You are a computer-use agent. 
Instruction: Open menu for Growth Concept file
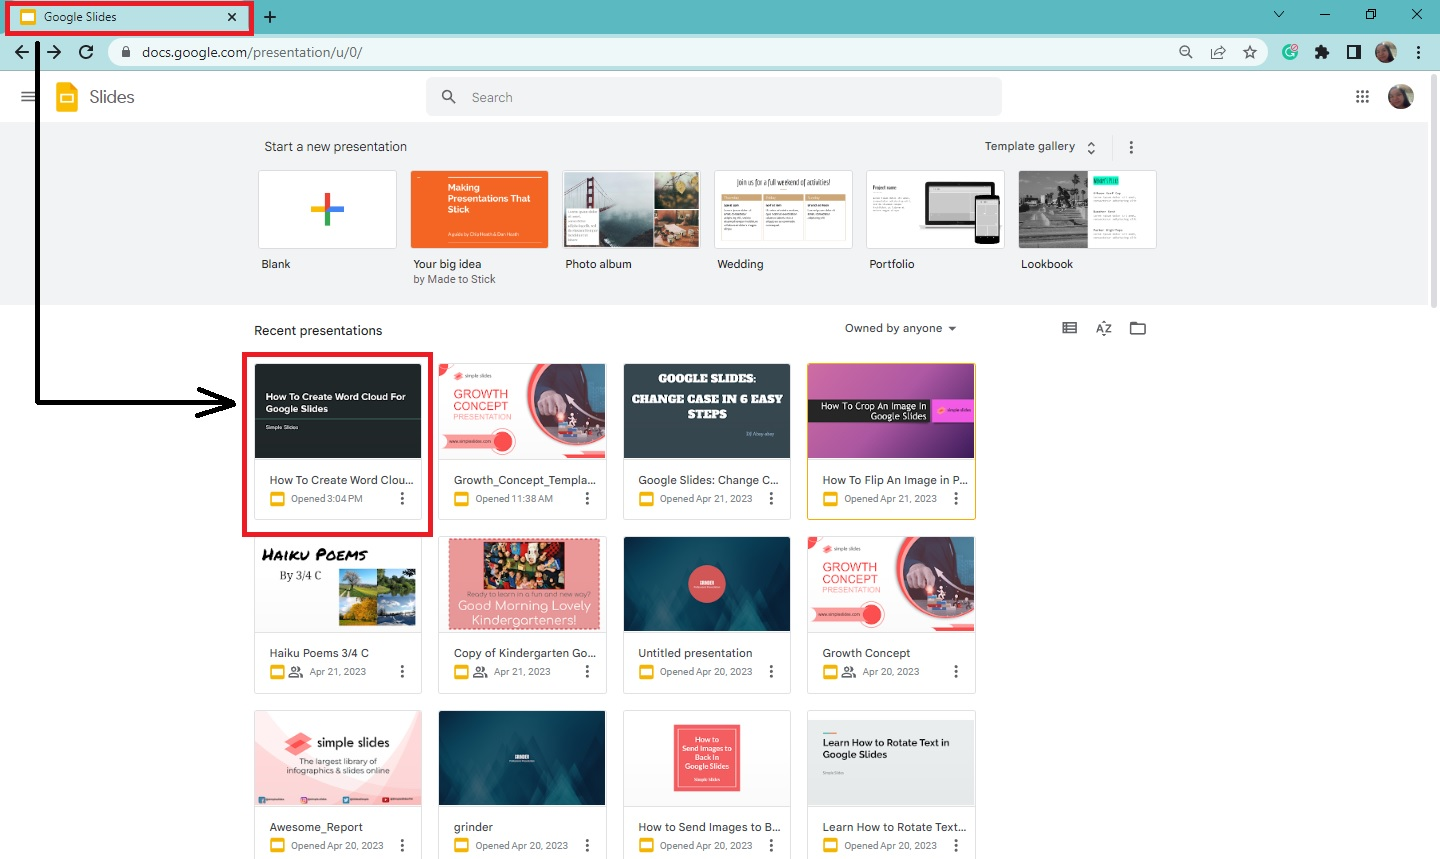[x=956, y=672]
